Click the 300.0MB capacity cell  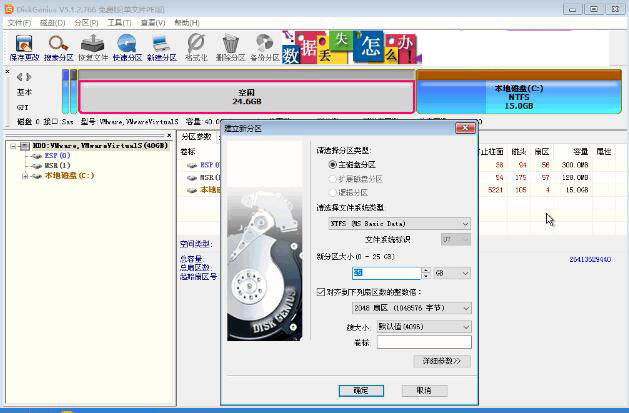coord(575,165)
